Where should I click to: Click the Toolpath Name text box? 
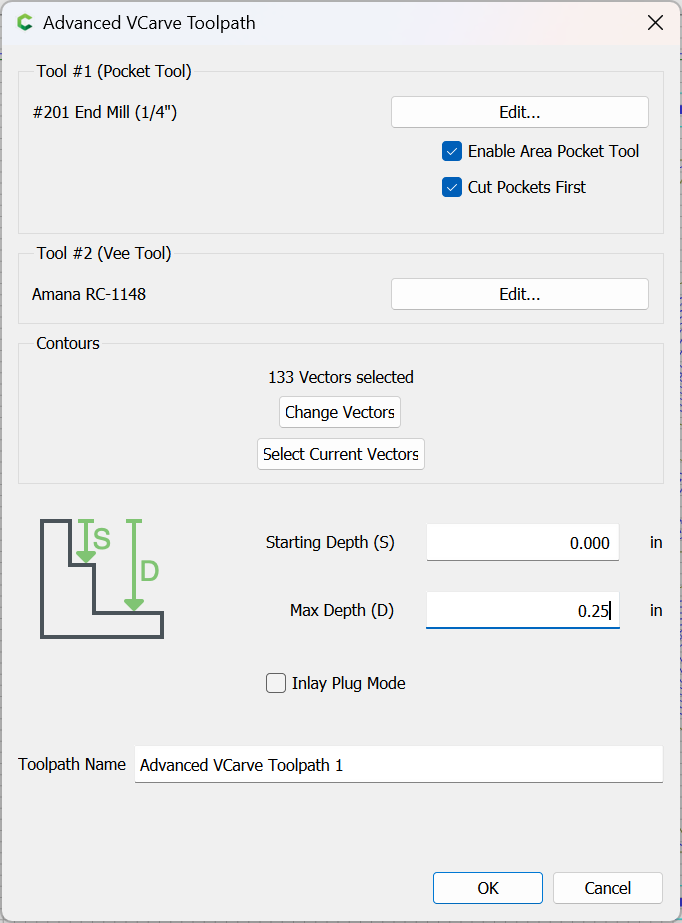pyautogui.click(x=398, y=765)
